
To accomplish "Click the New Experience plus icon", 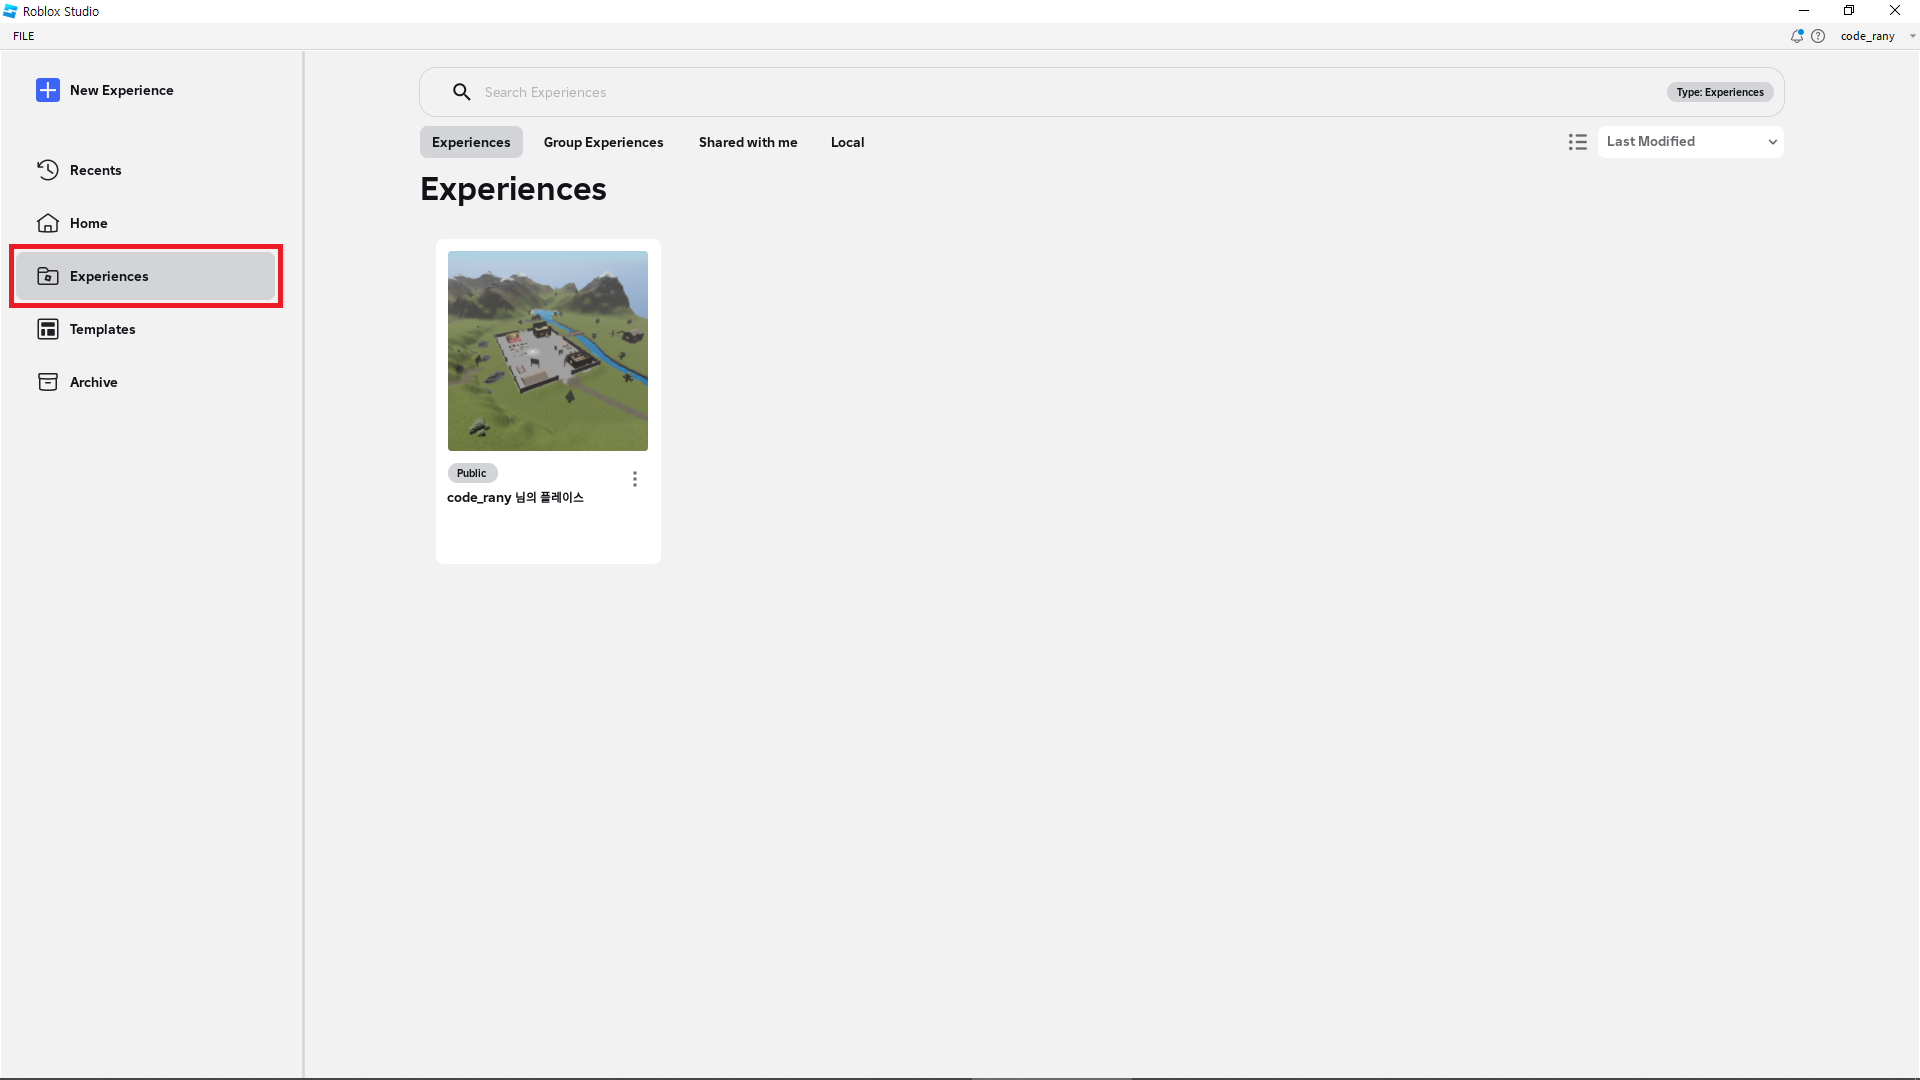I will click(48, 90).
